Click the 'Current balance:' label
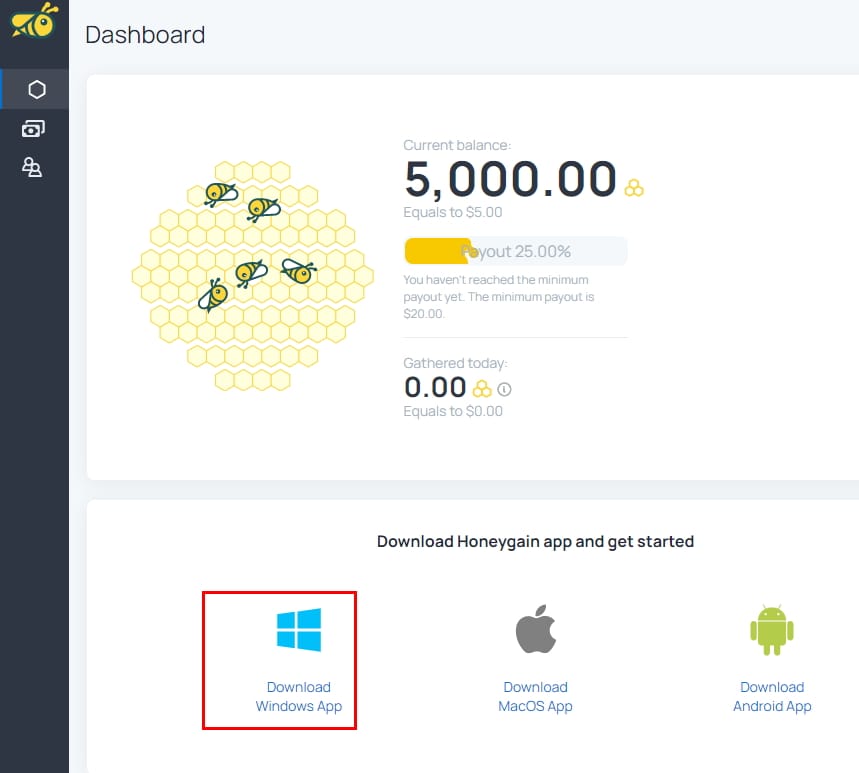Image resolution: width=859 pixels, height=773 pixels. coord(457,145)
